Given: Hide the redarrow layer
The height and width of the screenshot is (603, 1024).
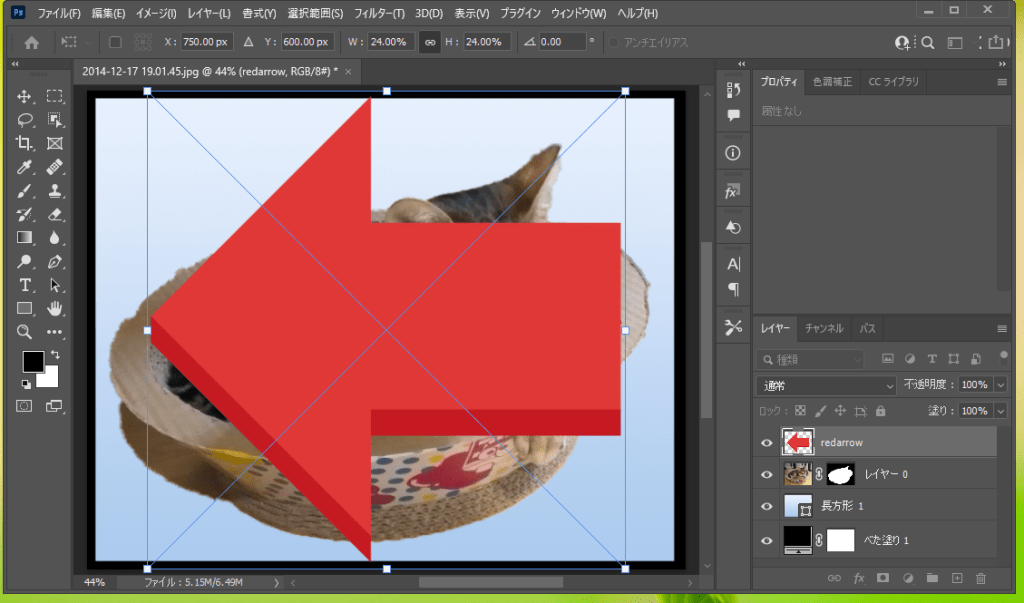Looking at the screenshot, I should click(767, 442).
